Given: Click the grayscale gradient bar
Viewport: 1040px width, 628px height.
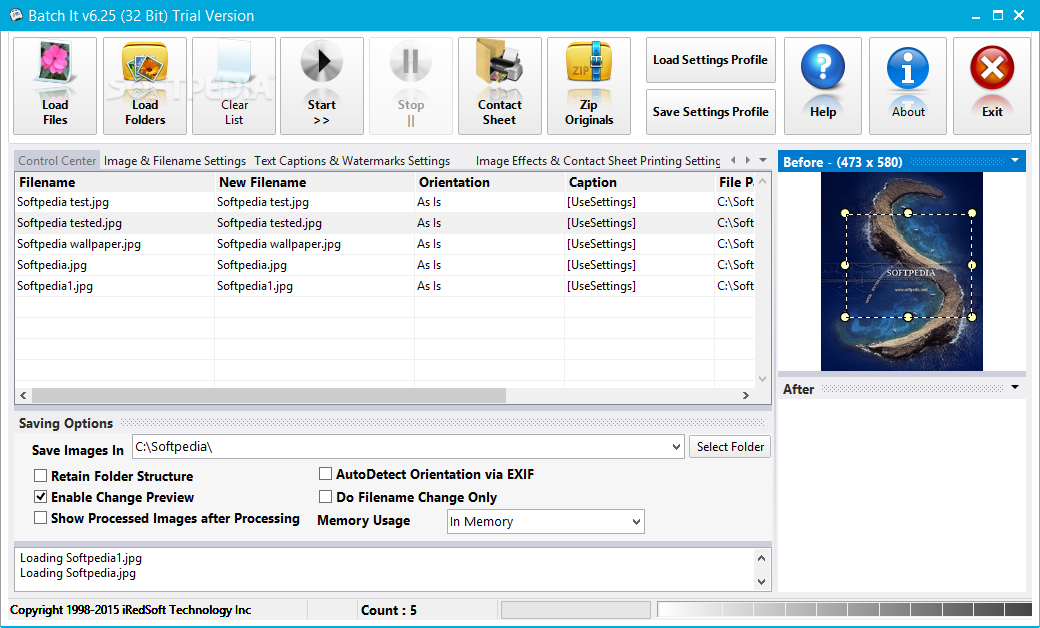Looking at the screenshot, I should (x=844, y=609).
